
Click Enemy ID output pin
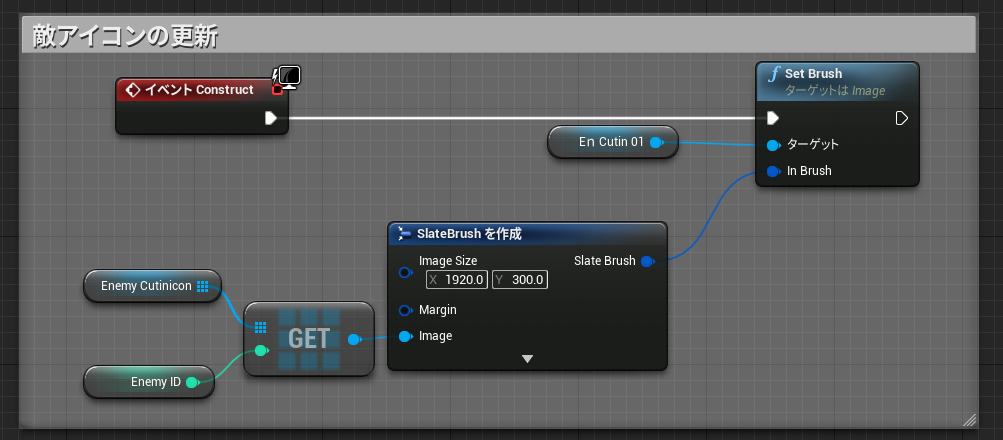coord(192,382)
